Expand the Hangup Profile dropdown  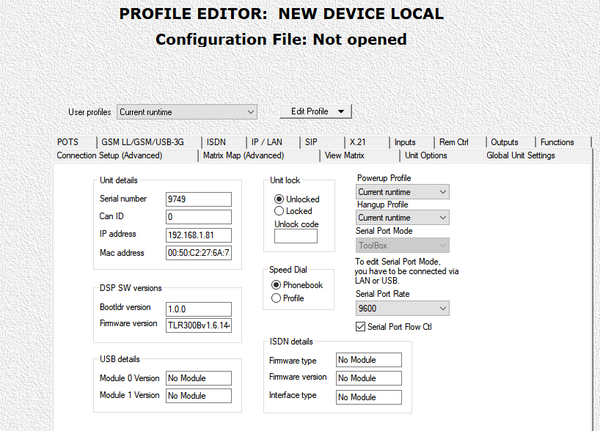click(x=402, y=217)
